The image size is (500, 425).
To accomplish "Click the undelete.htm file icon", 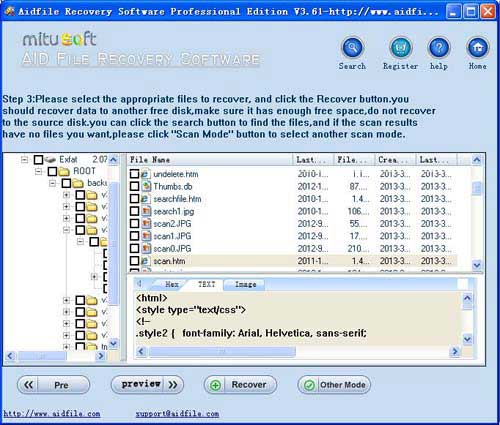I will [x=146, y=174].
